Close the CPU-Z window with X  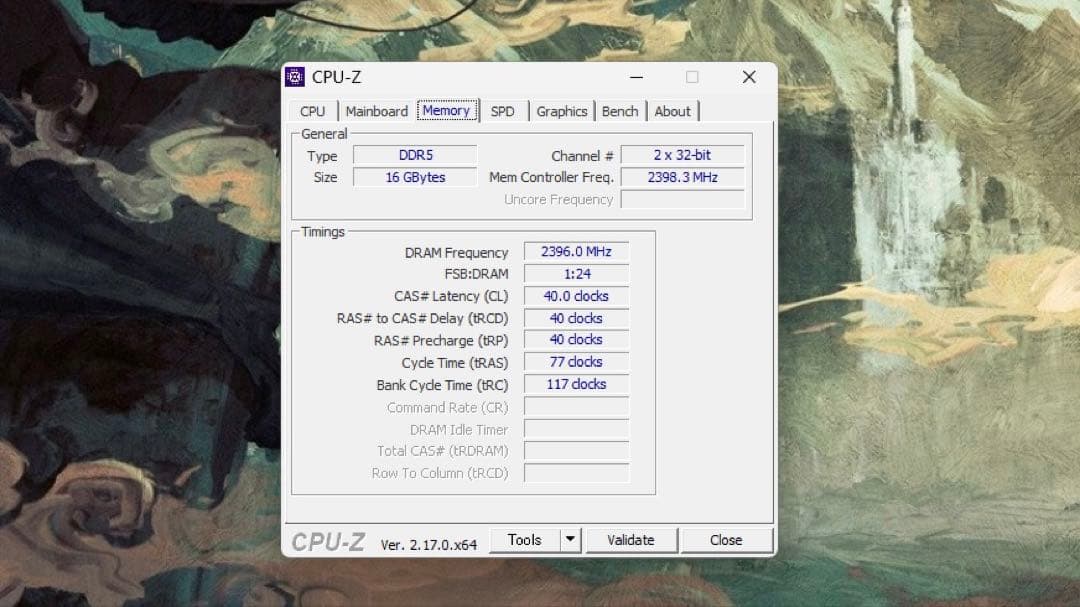(x=749, y=77)
